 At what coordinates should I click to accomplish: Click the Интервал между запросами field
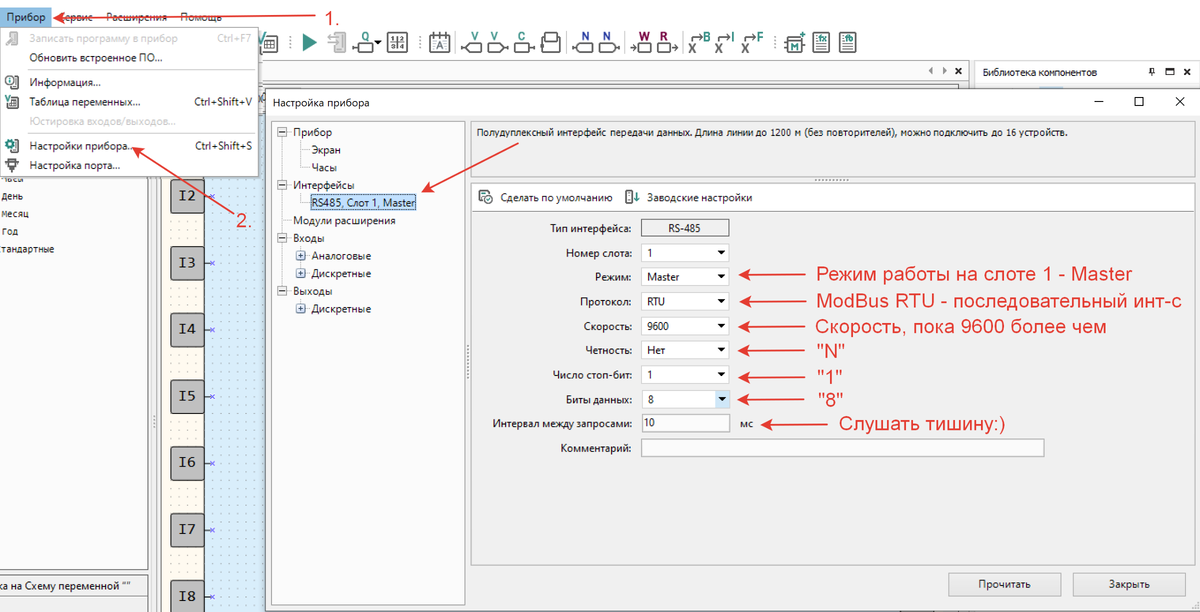686,423
